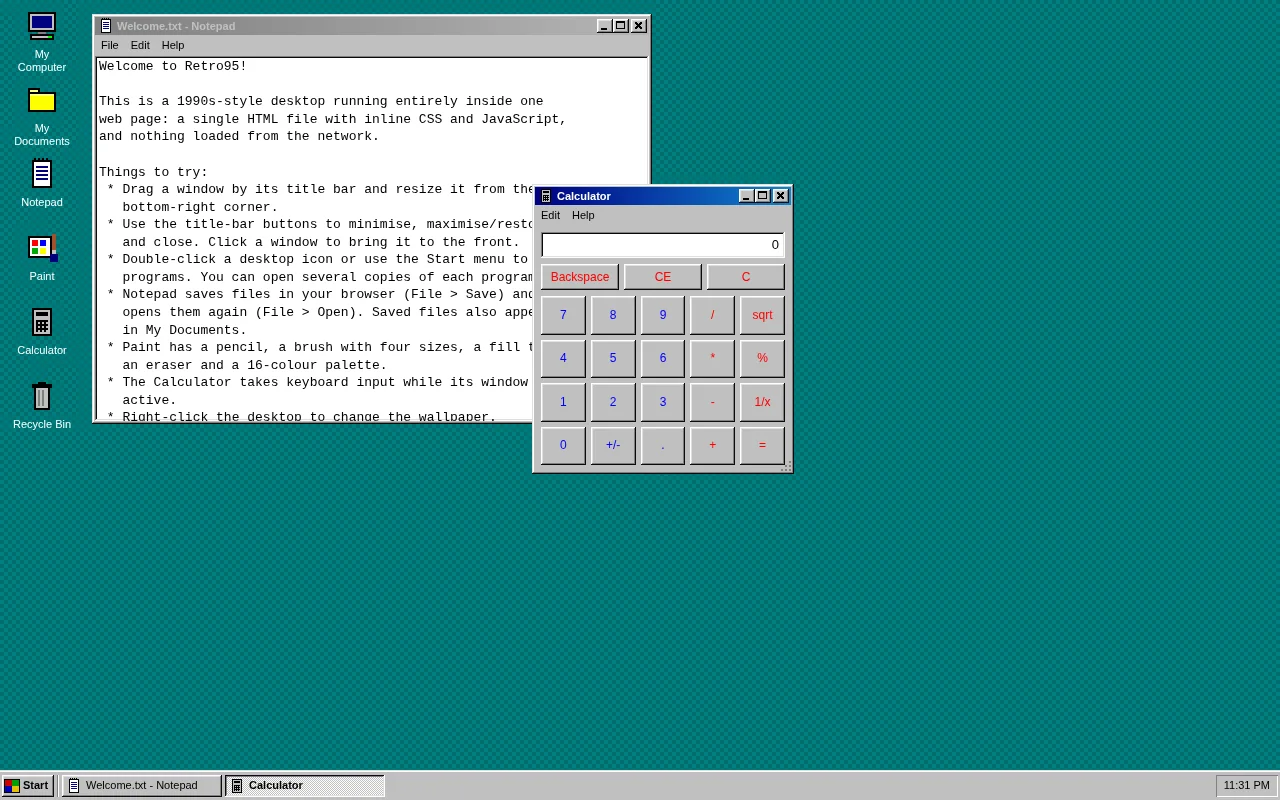This screenshot has height=800, width=1280.
Task: Click the 'Things to try:' line in Notepad
Action: (154, 172)
